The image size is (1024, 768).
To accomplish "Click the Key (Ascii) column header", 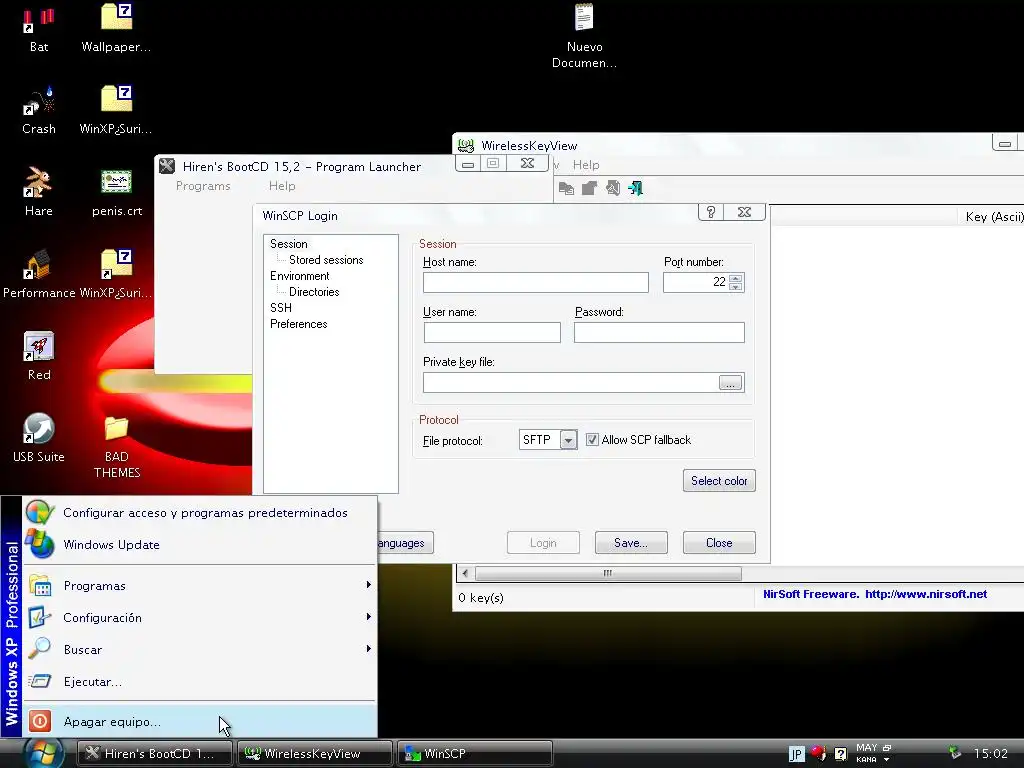I will (x=993, y=217).
